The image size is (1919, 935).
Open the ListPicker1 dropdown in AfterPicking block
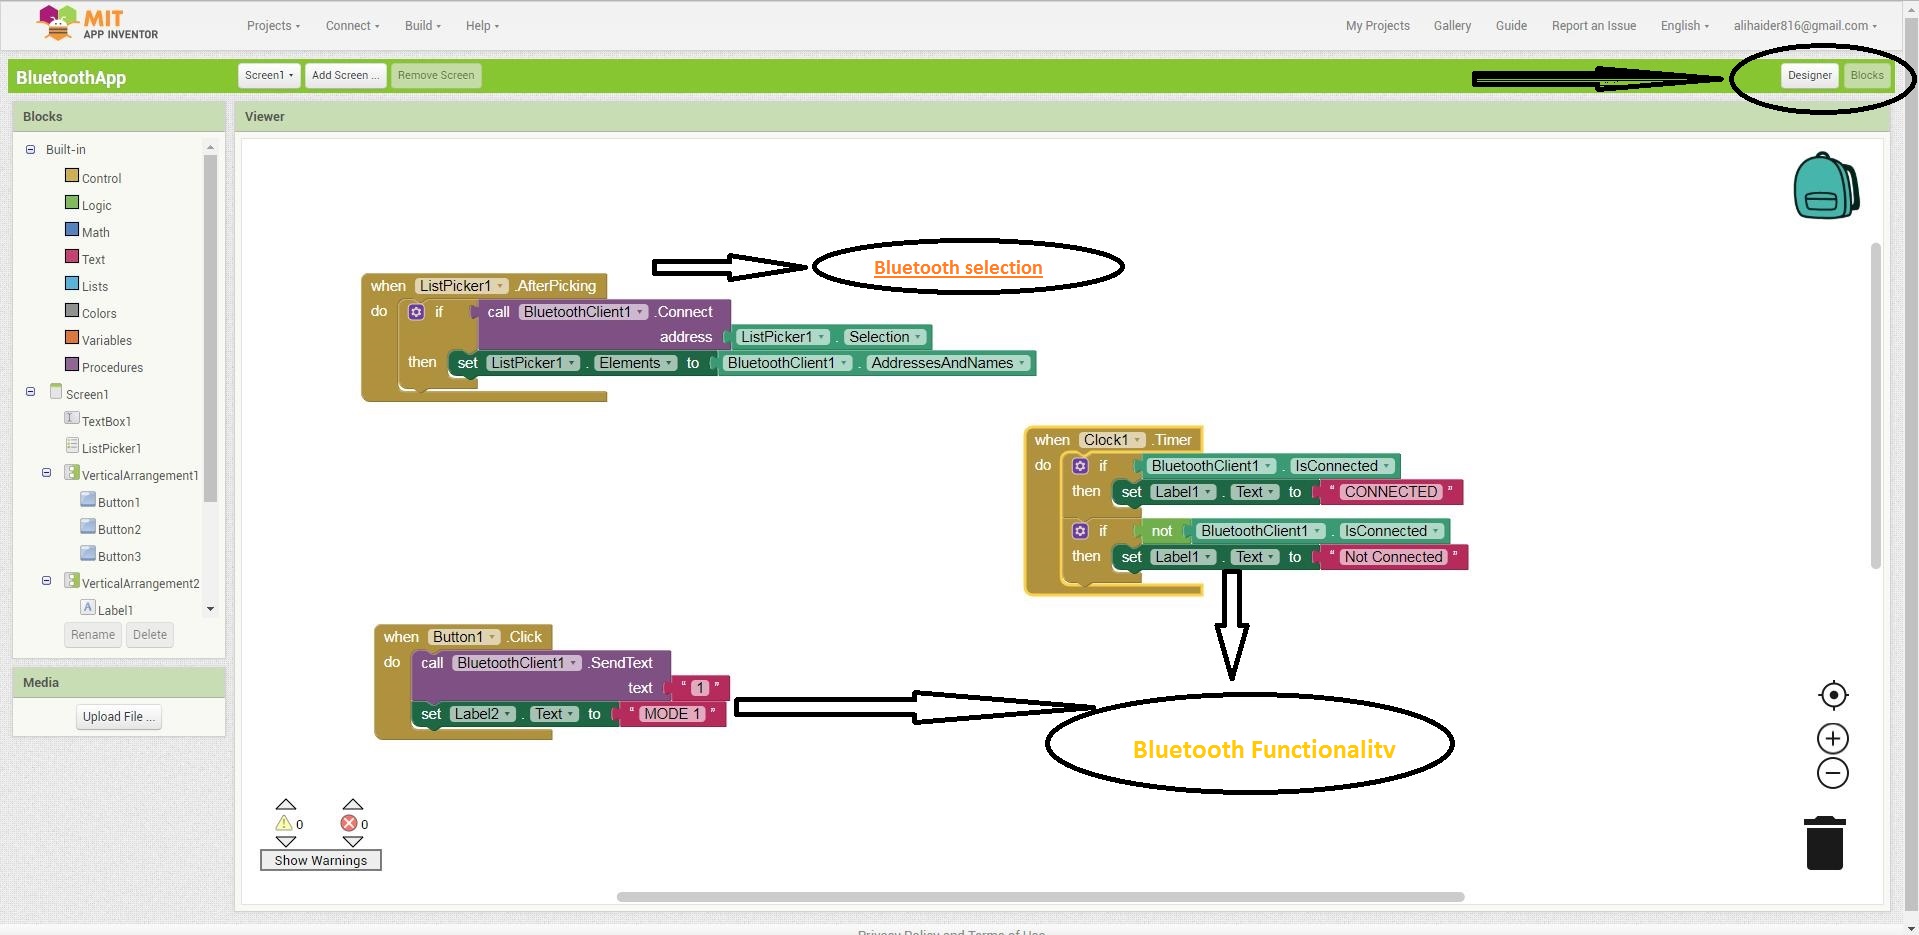tap(463, 286)
